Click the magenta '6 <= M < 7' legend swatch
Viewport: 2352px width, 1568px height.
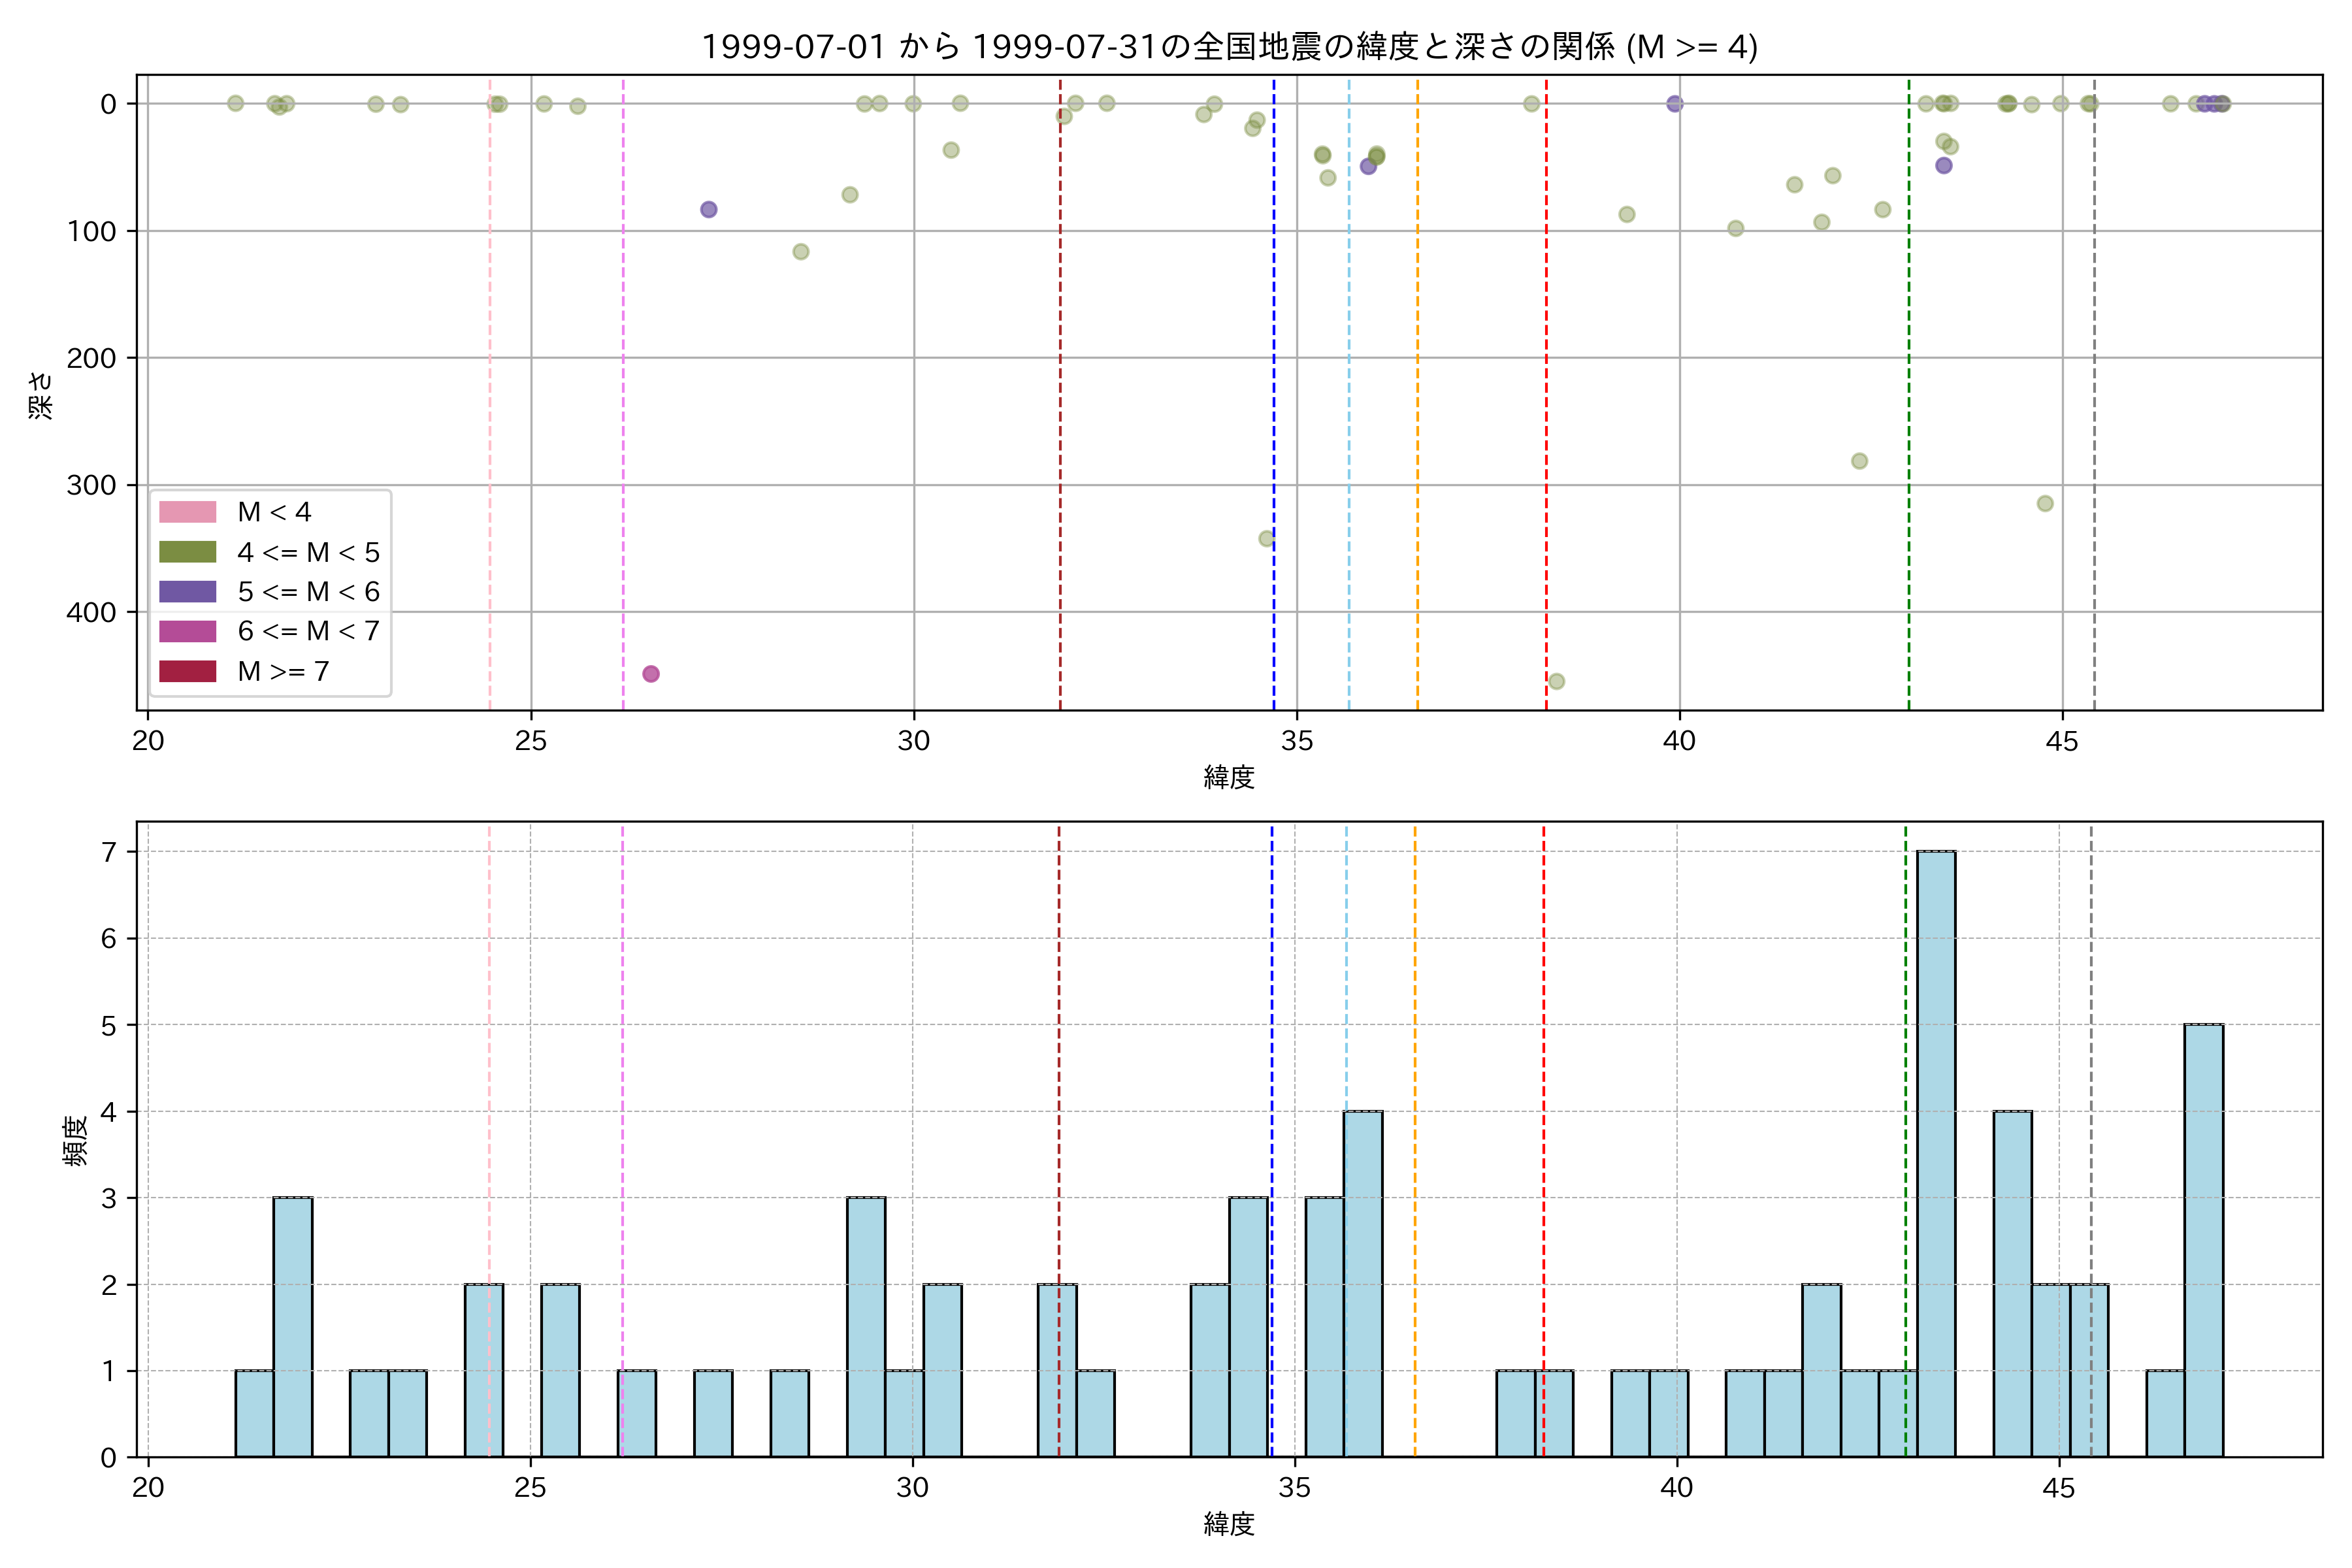point(187,631)
